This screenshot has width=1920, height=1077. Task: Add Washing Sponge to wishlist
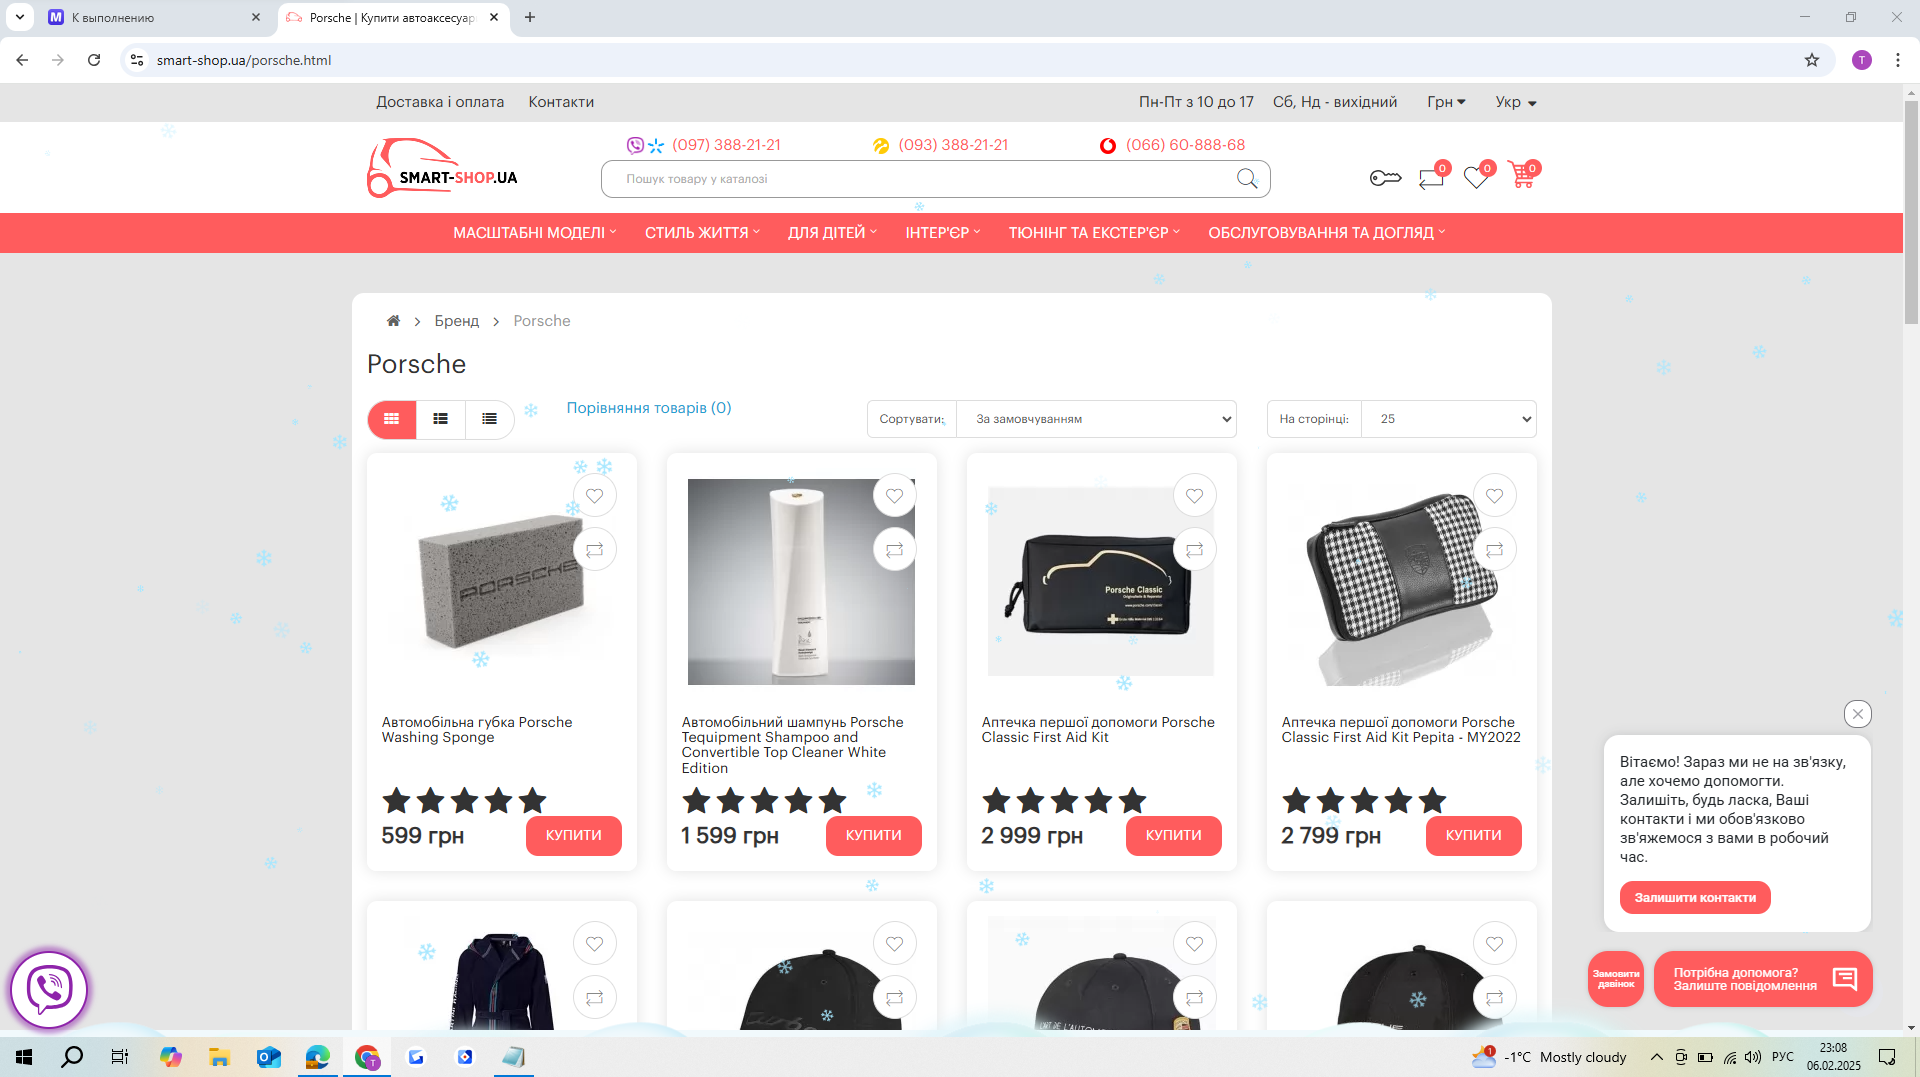[x=595, y=496]
